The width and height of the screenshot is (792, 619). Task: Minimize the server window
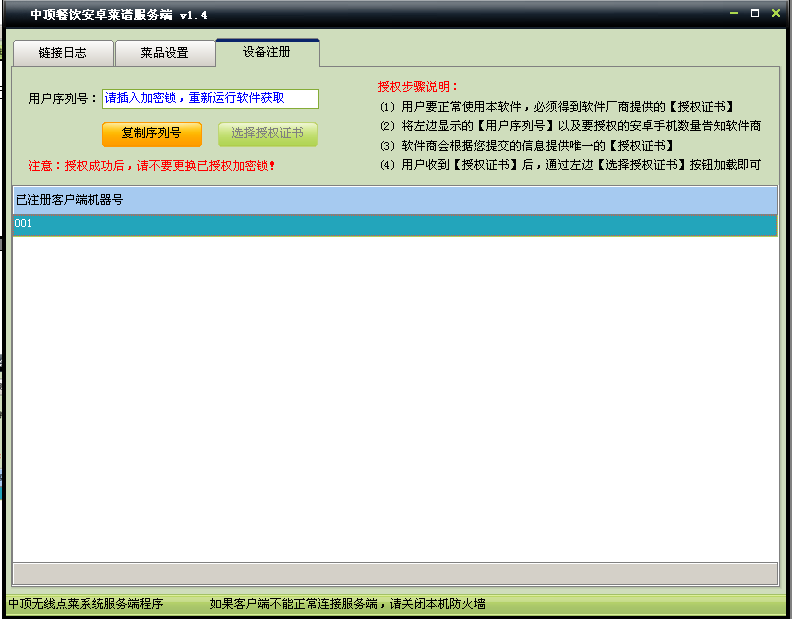[736, 13]
